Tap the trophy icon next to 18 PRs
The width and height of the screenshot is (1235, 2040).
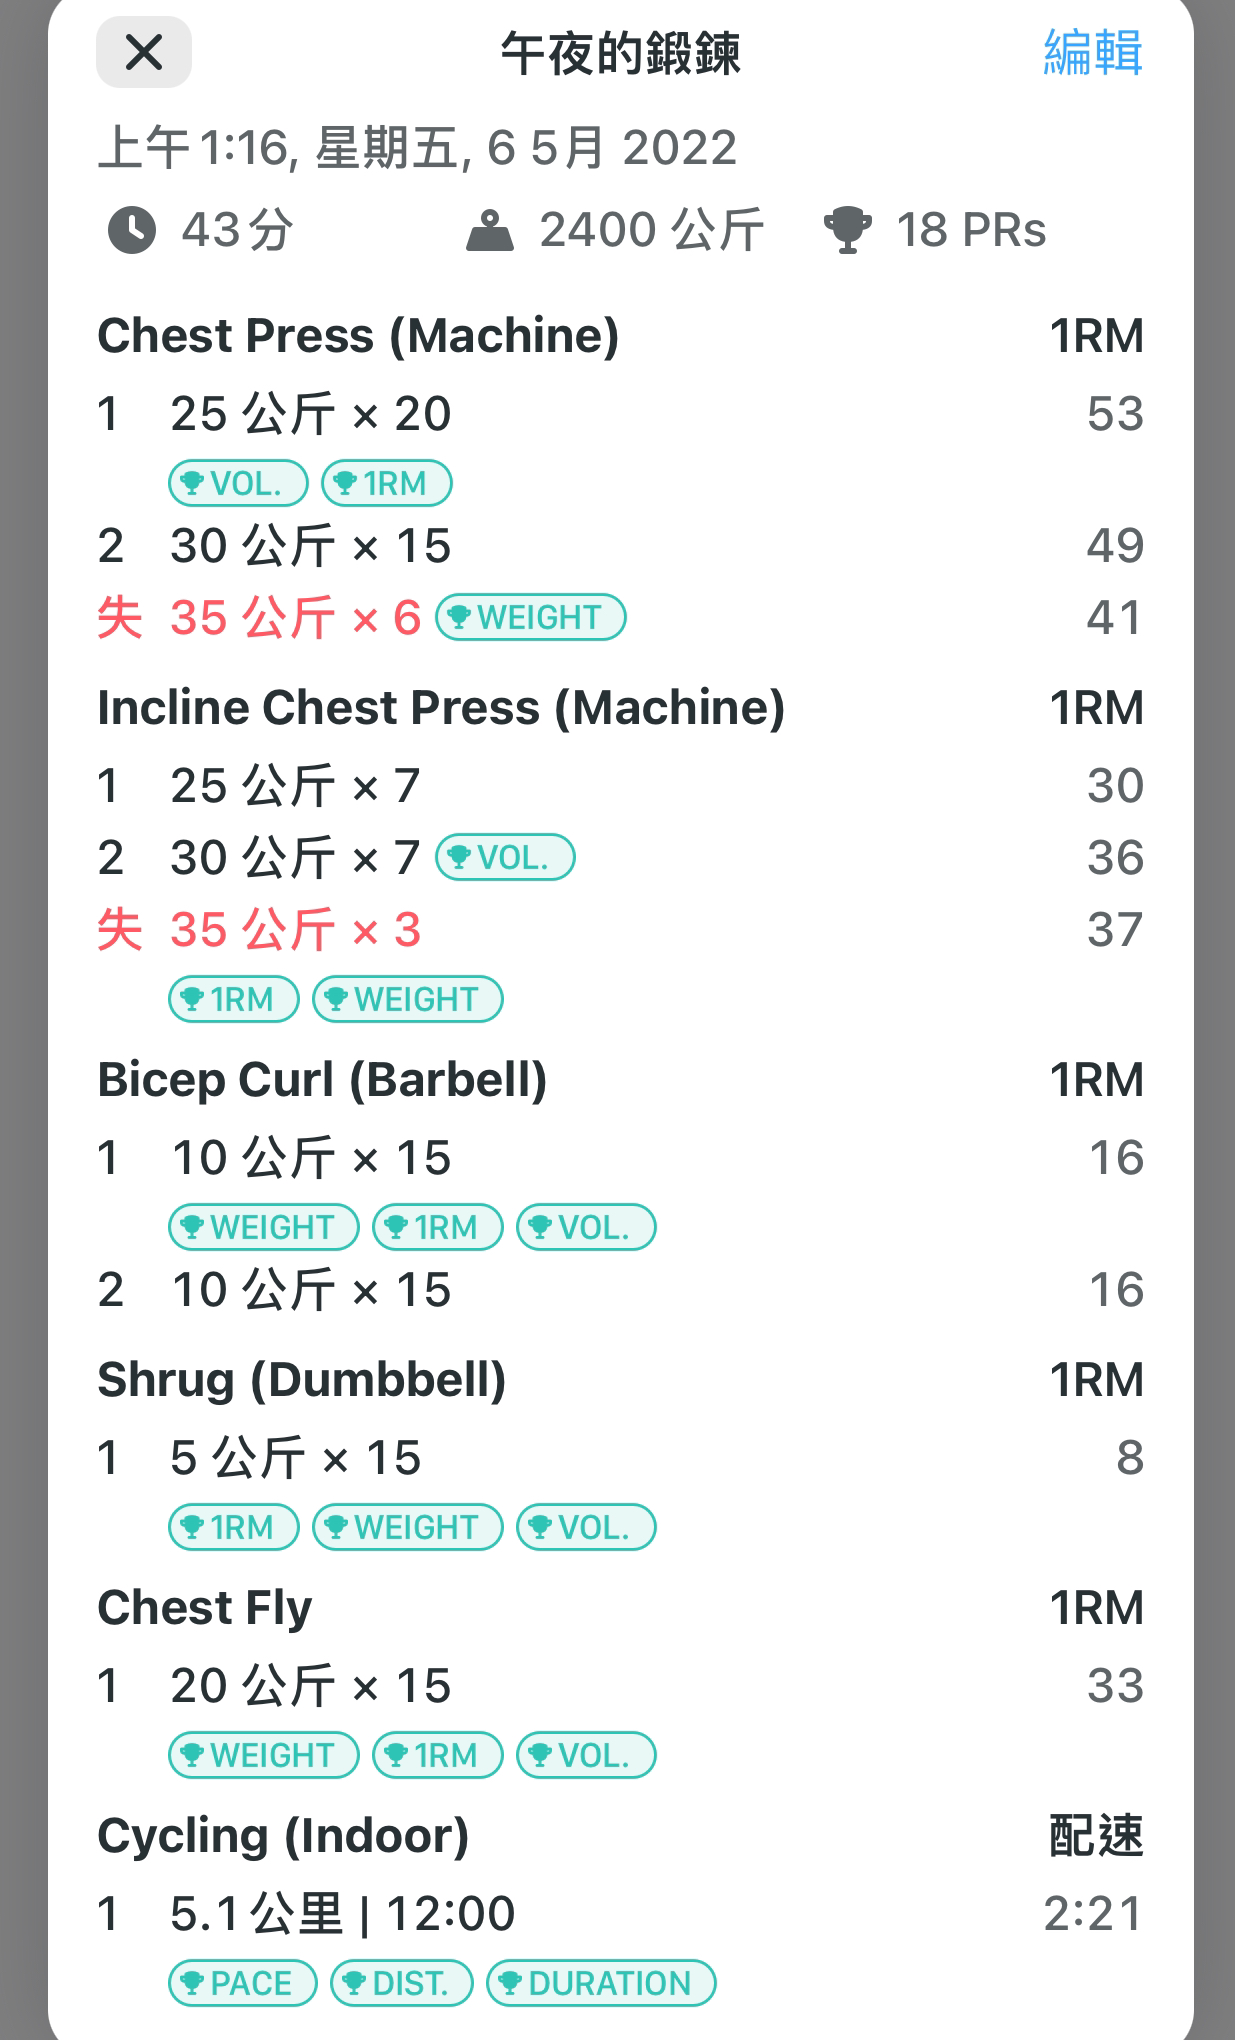pos(847,231)
